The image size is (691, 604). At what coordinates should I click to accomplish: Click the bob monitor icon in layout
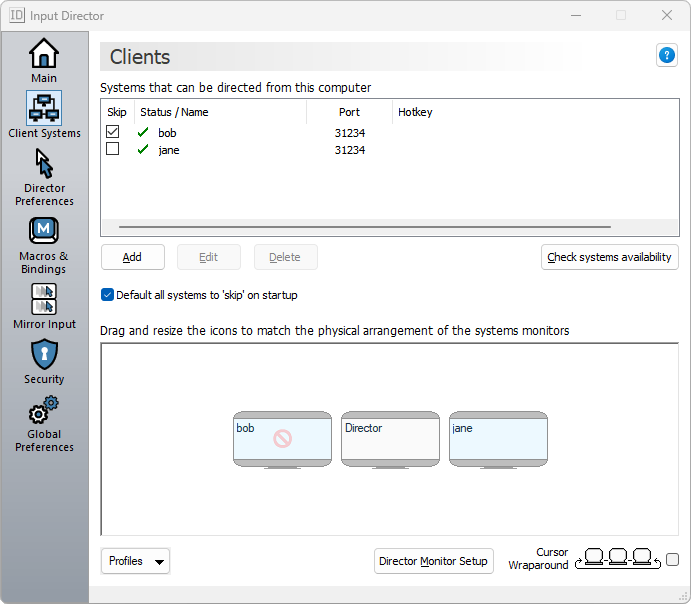click(x=282, y=440)
